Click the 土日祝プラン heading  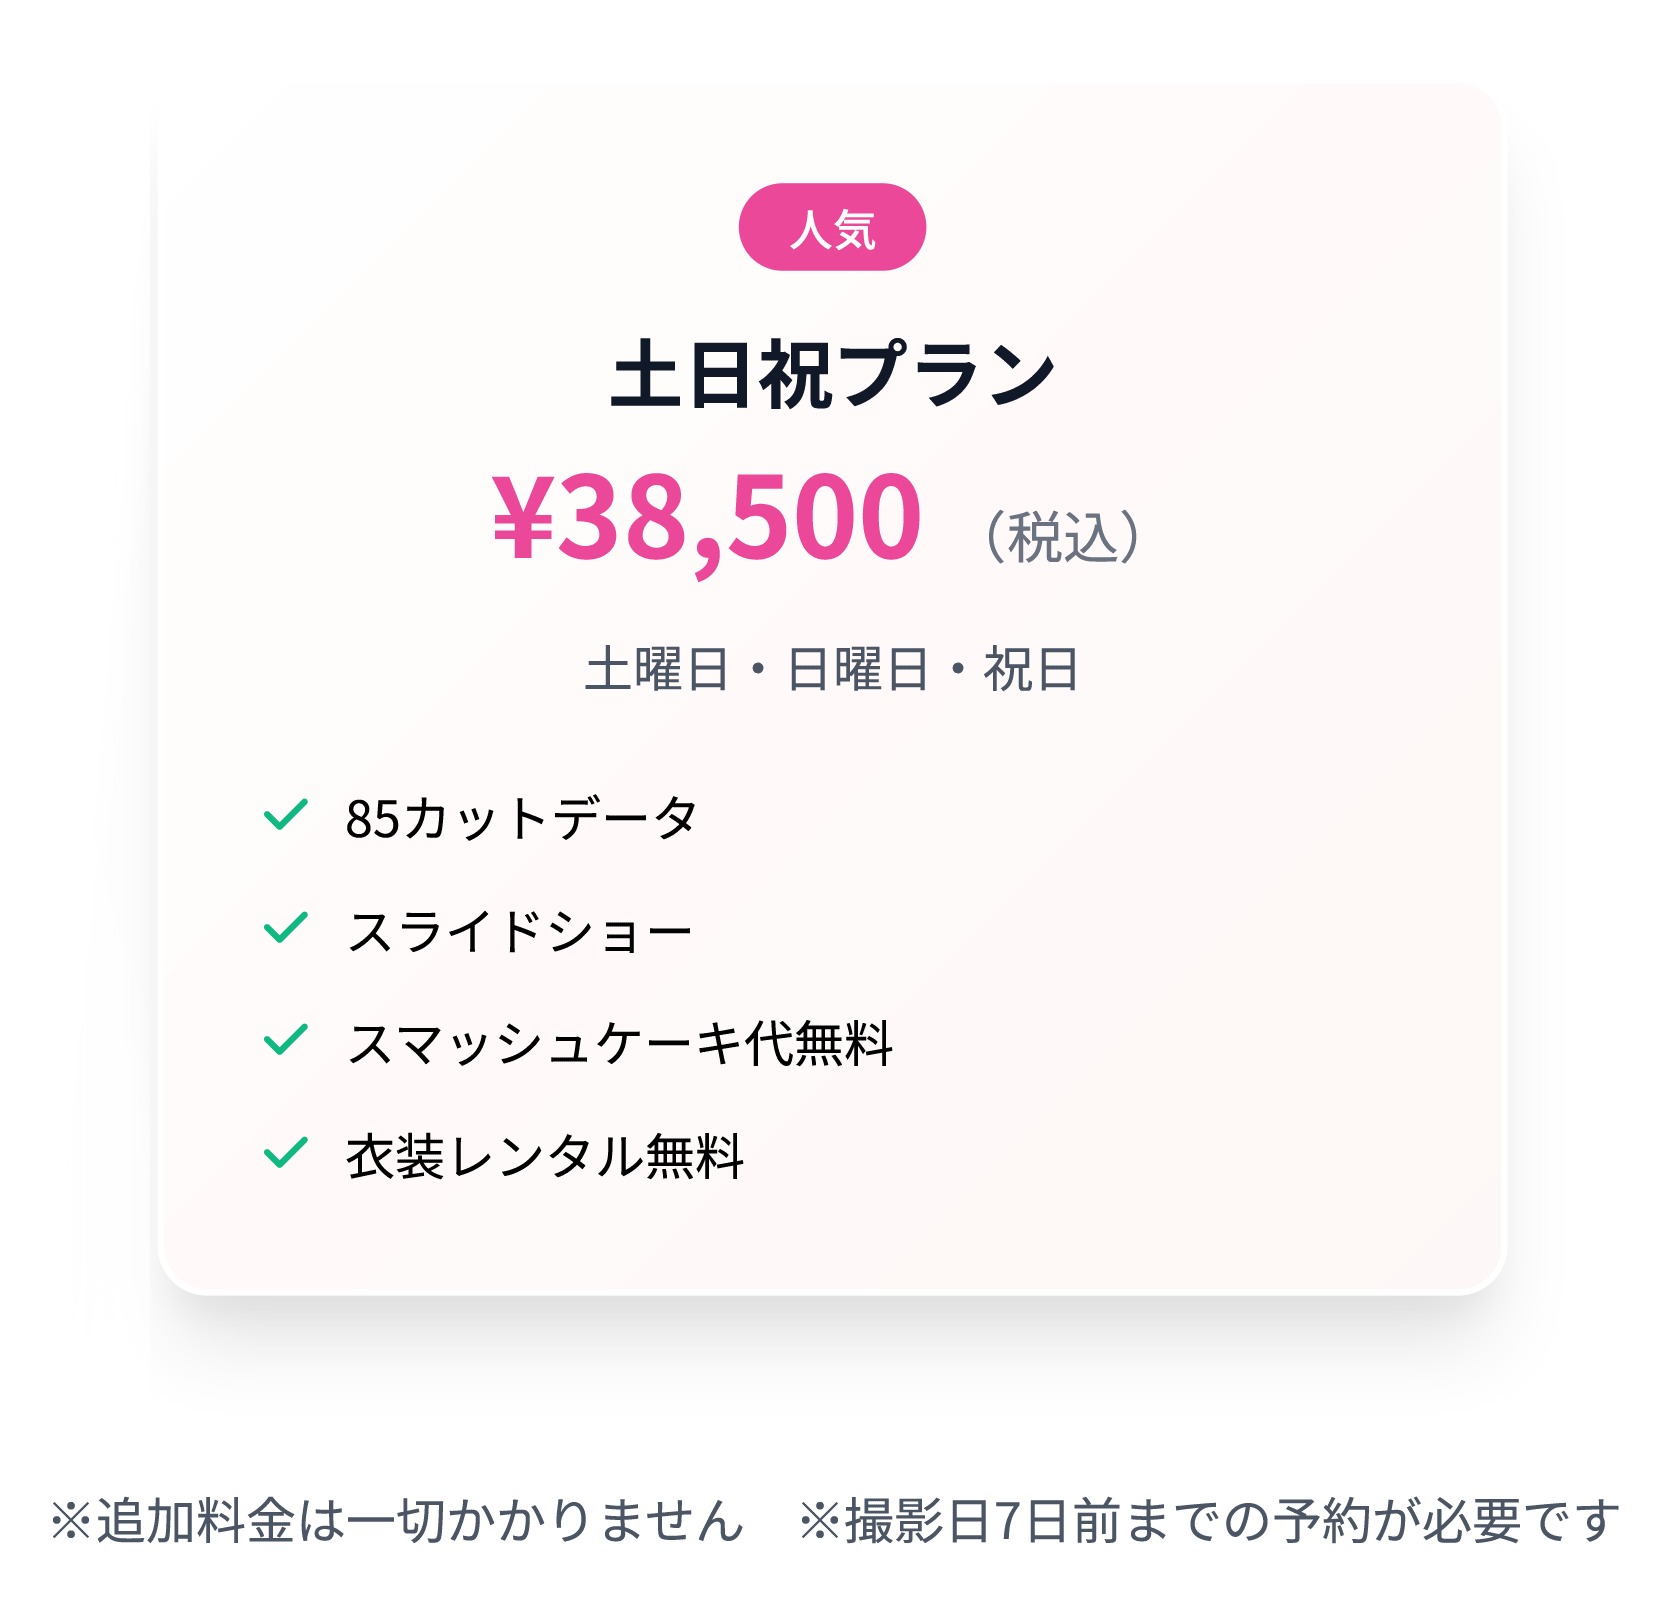pos(832,374)
